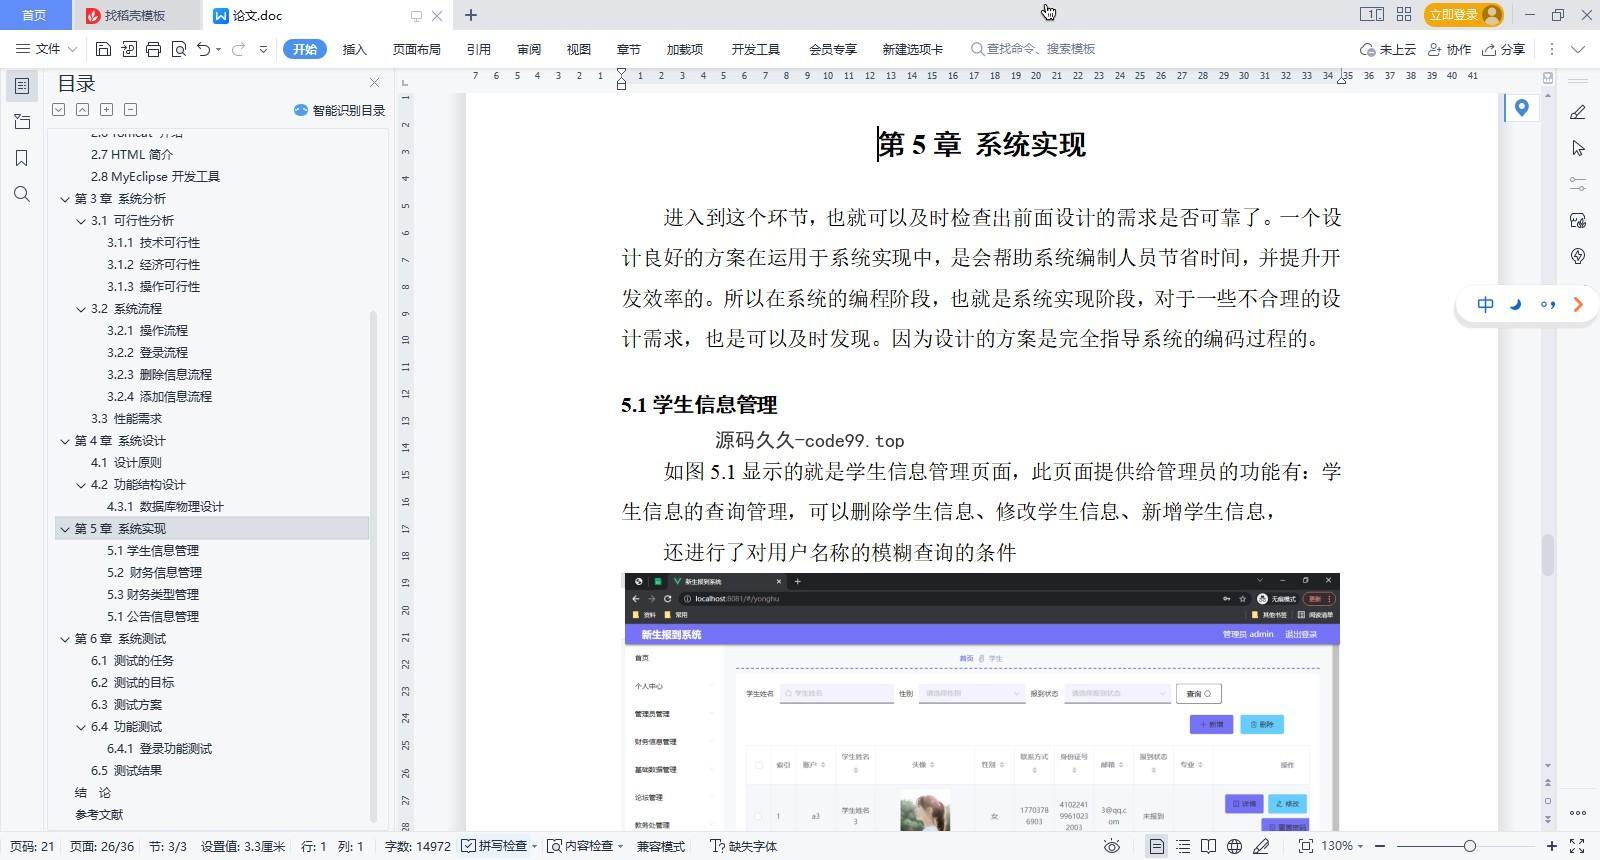Click 兼容模式 in status bar
This screenshot has height=860, width=1600.
click(661, 846)
